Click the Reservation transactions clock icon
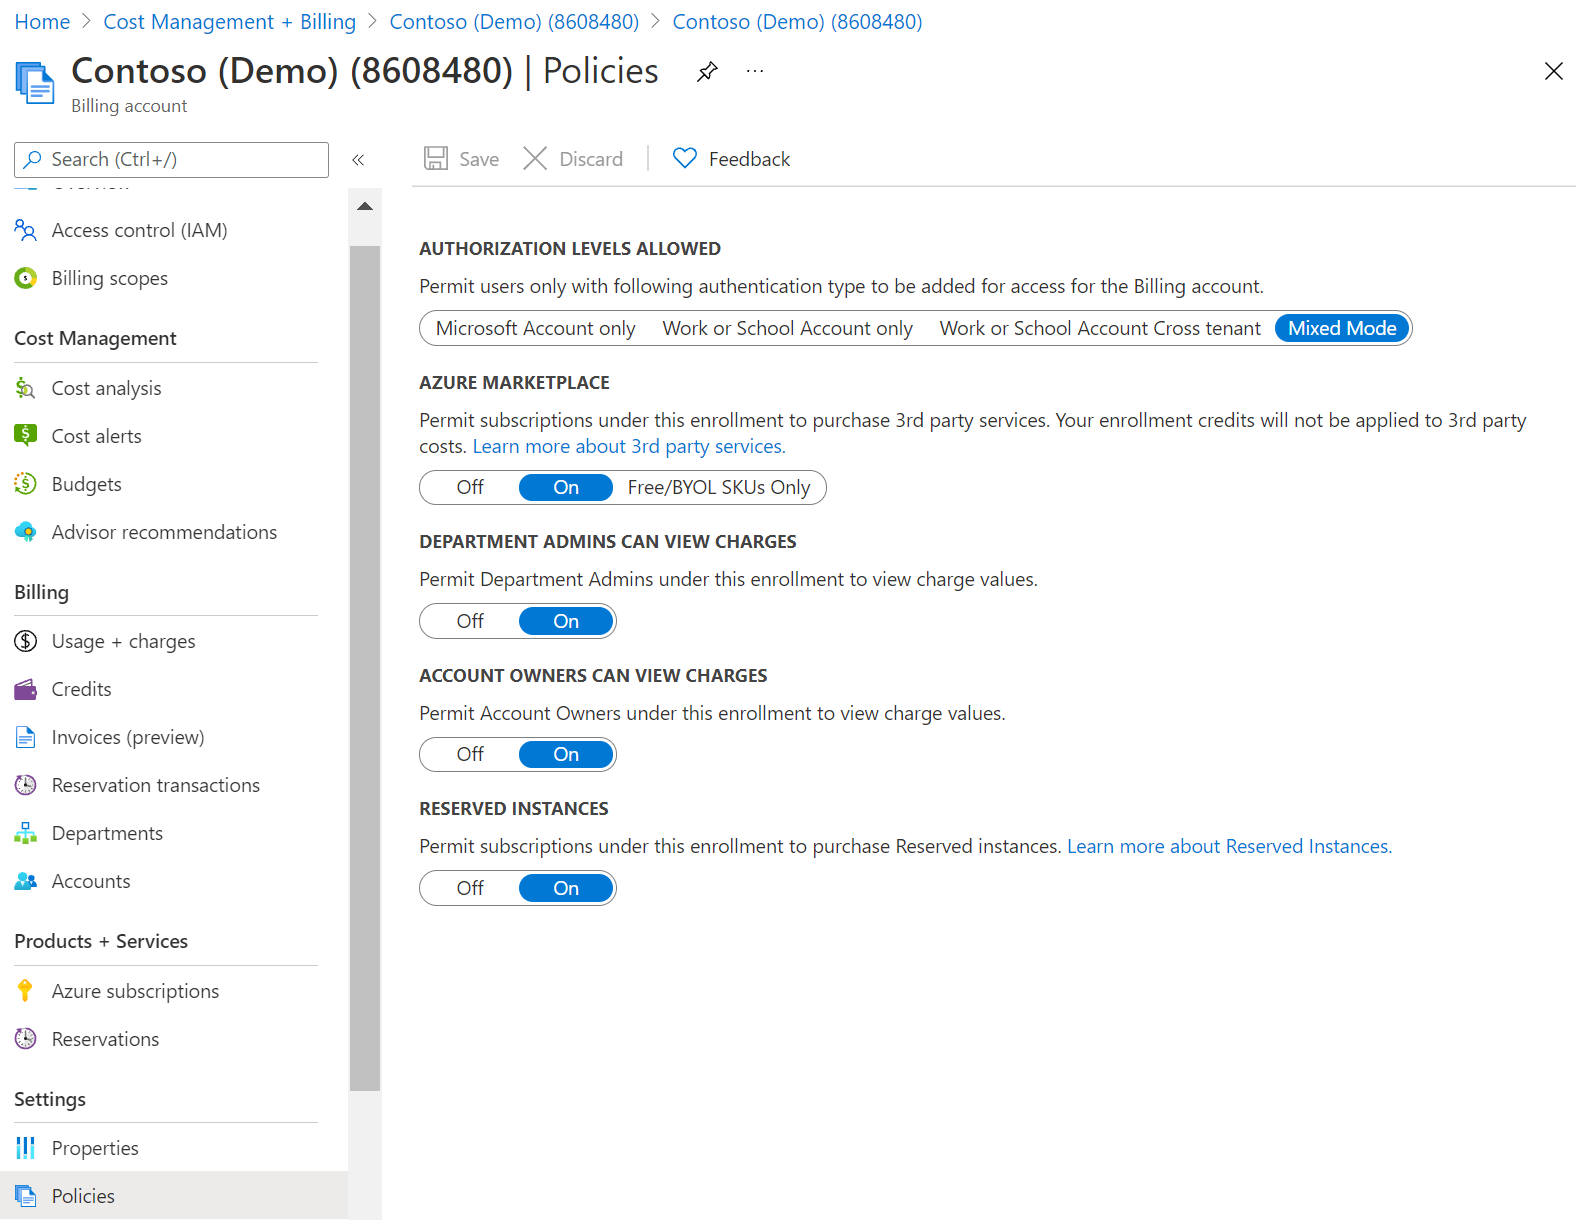Viewport: 1576px width, 1220px height. point(26,785)
